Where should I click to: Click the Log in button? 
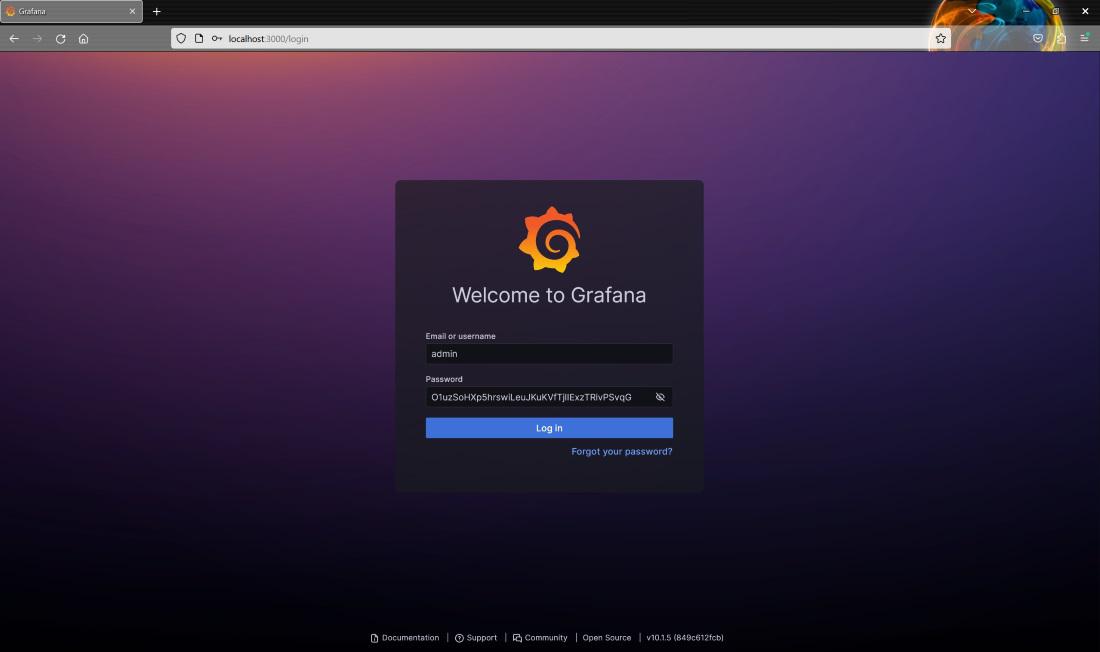tap(549, 428)
